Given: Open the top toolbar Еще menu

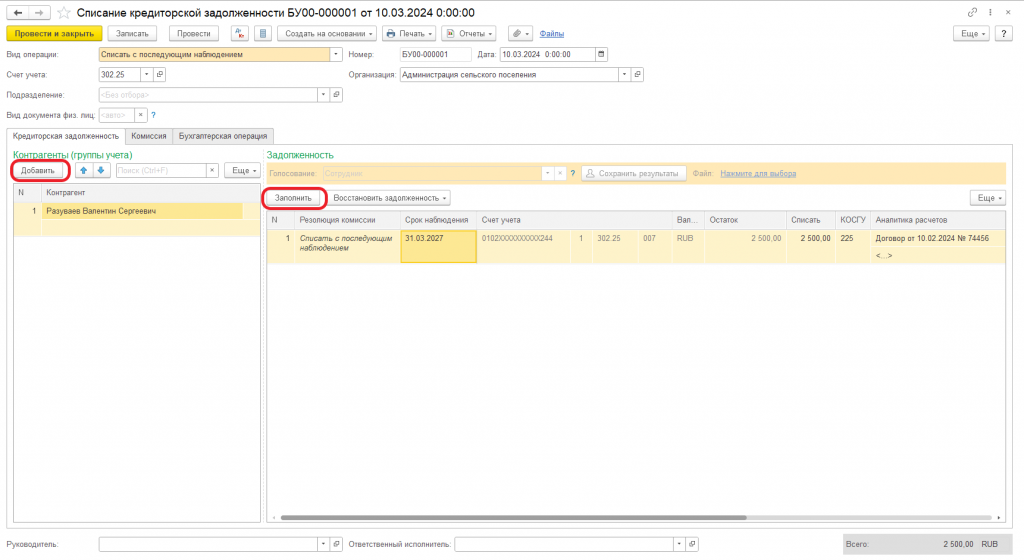Looking at the screenshot, I should coord(972,33).
